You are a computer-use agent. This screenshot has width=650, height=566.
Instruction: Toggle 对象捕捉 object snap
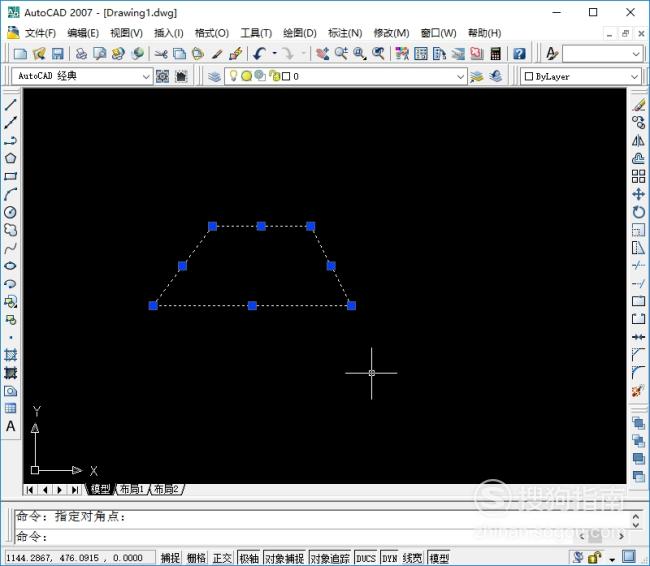[x=284, y=558]
